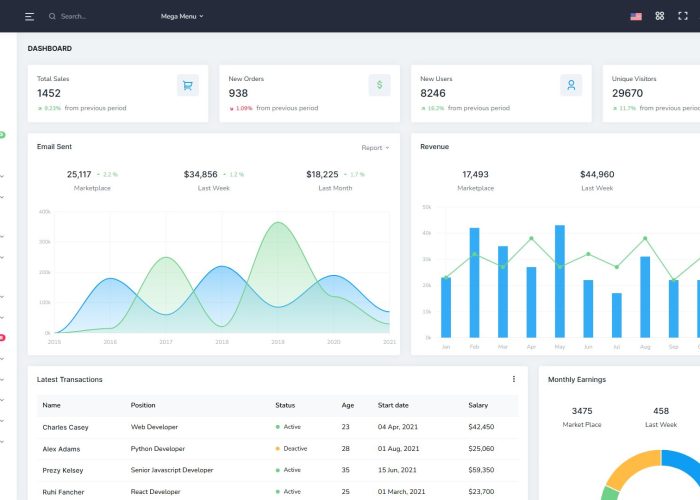Click the search magnifier icon
This screenshot has width=700, height=500.
pos(52,17)
